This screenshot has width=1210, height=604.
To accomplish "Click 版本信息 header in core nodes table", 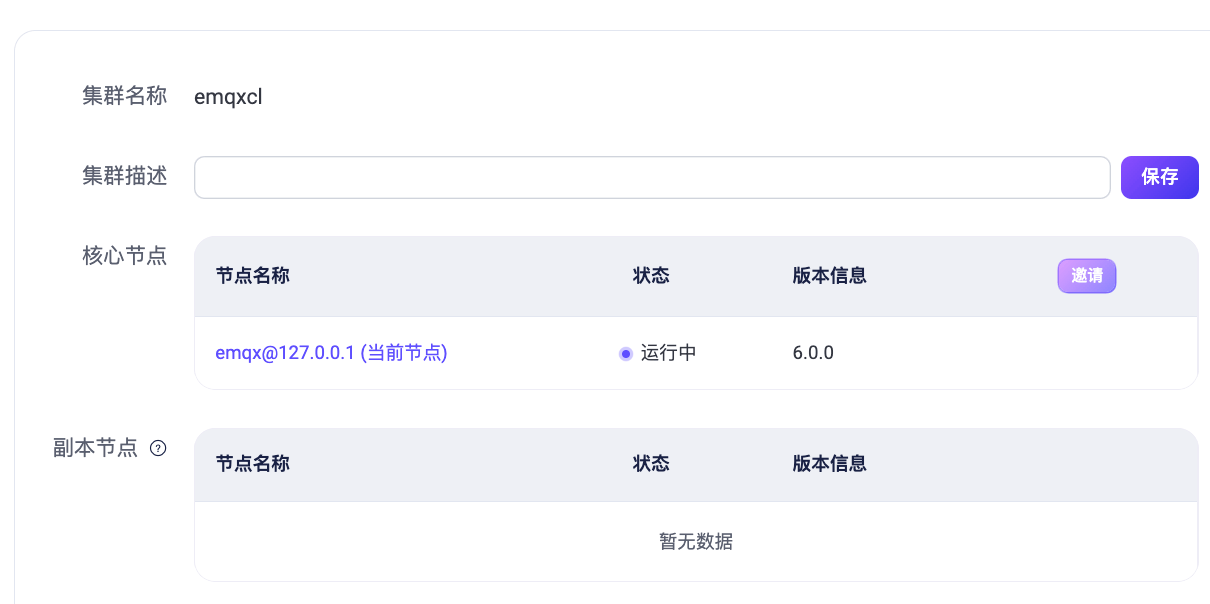I will pyautogui.click(x=829, y=276).
